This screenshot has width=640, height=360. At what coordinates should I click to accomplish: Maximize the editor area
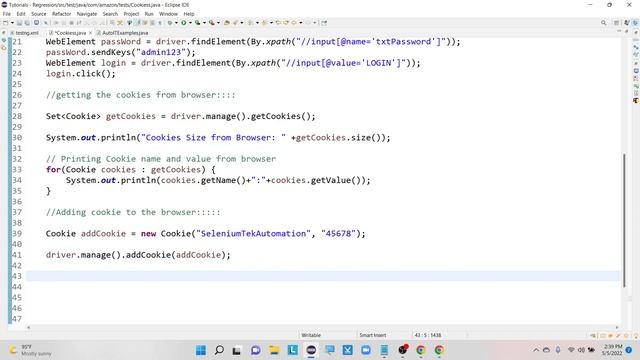point(627,31)
